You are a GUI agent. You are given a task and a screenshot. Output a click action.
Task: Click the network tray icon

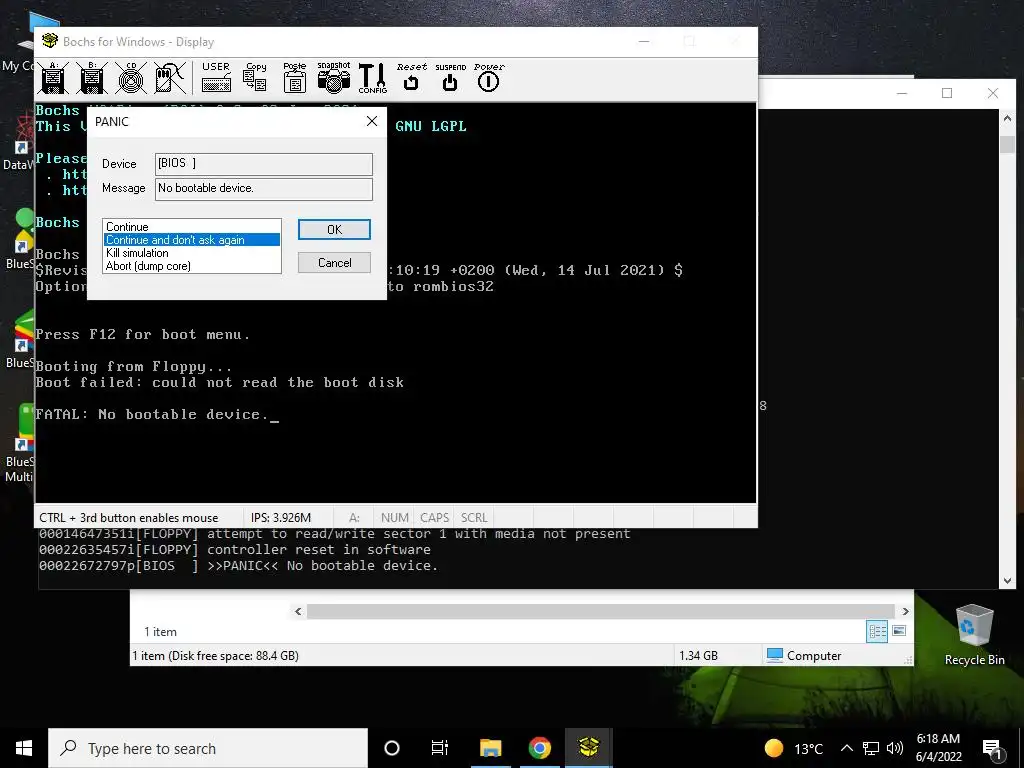[871, 748]
